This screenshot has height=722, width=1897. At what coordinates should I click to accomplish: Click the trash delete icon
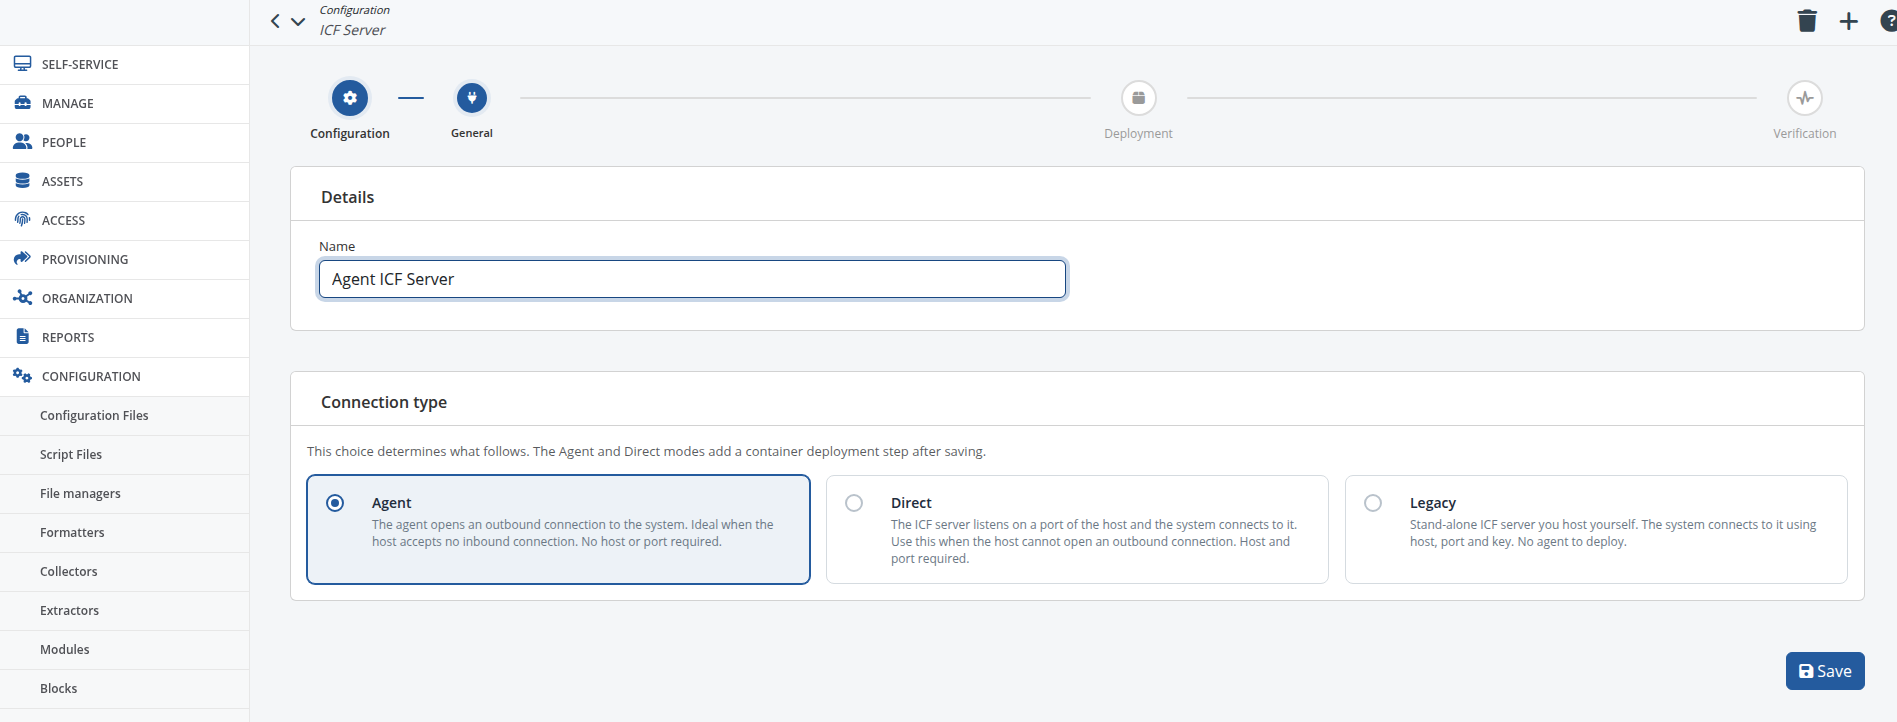click(x=1807, y=21)
